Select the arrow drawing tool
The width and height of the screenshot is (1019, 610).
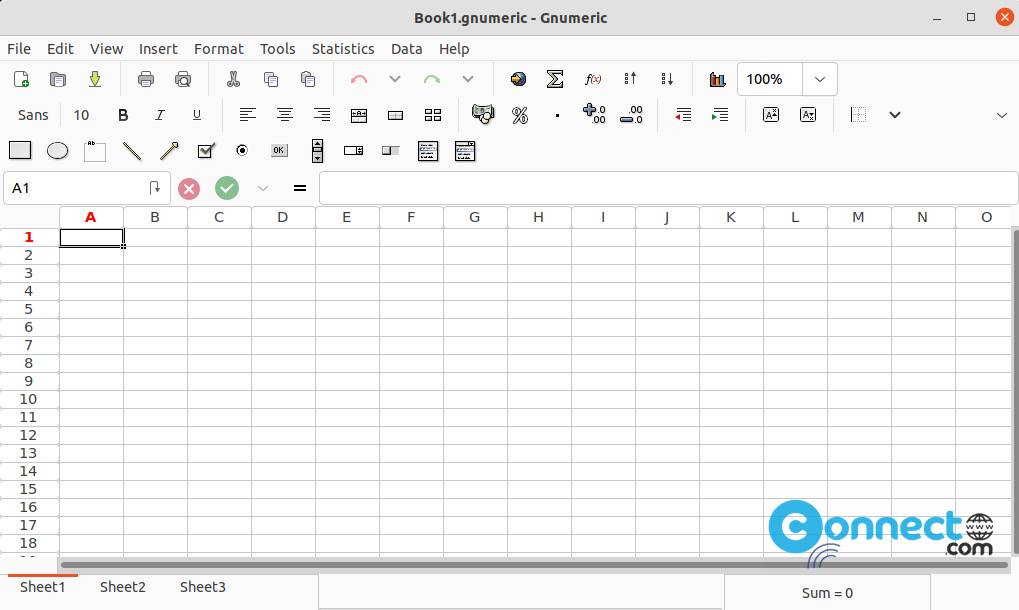pyautogui.click(x=169, y=151)
